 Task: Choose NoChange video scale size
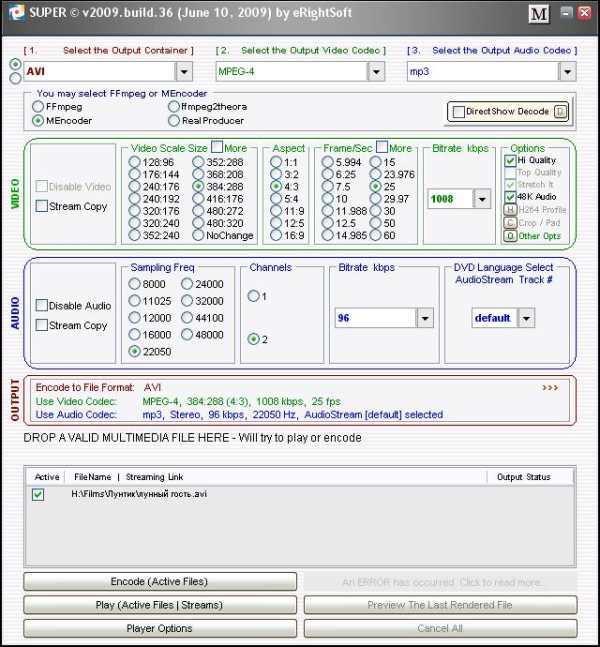(x=198, y=235)
